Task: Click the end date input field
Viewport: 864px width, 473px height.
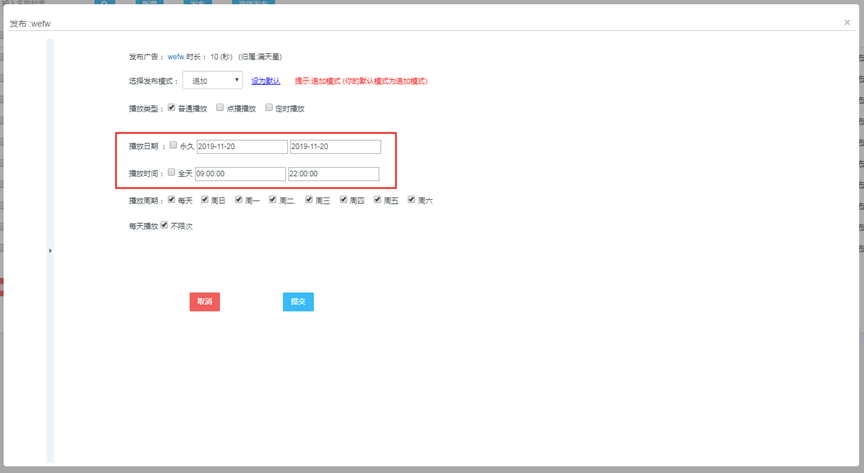Action: (x=334, y=147)
